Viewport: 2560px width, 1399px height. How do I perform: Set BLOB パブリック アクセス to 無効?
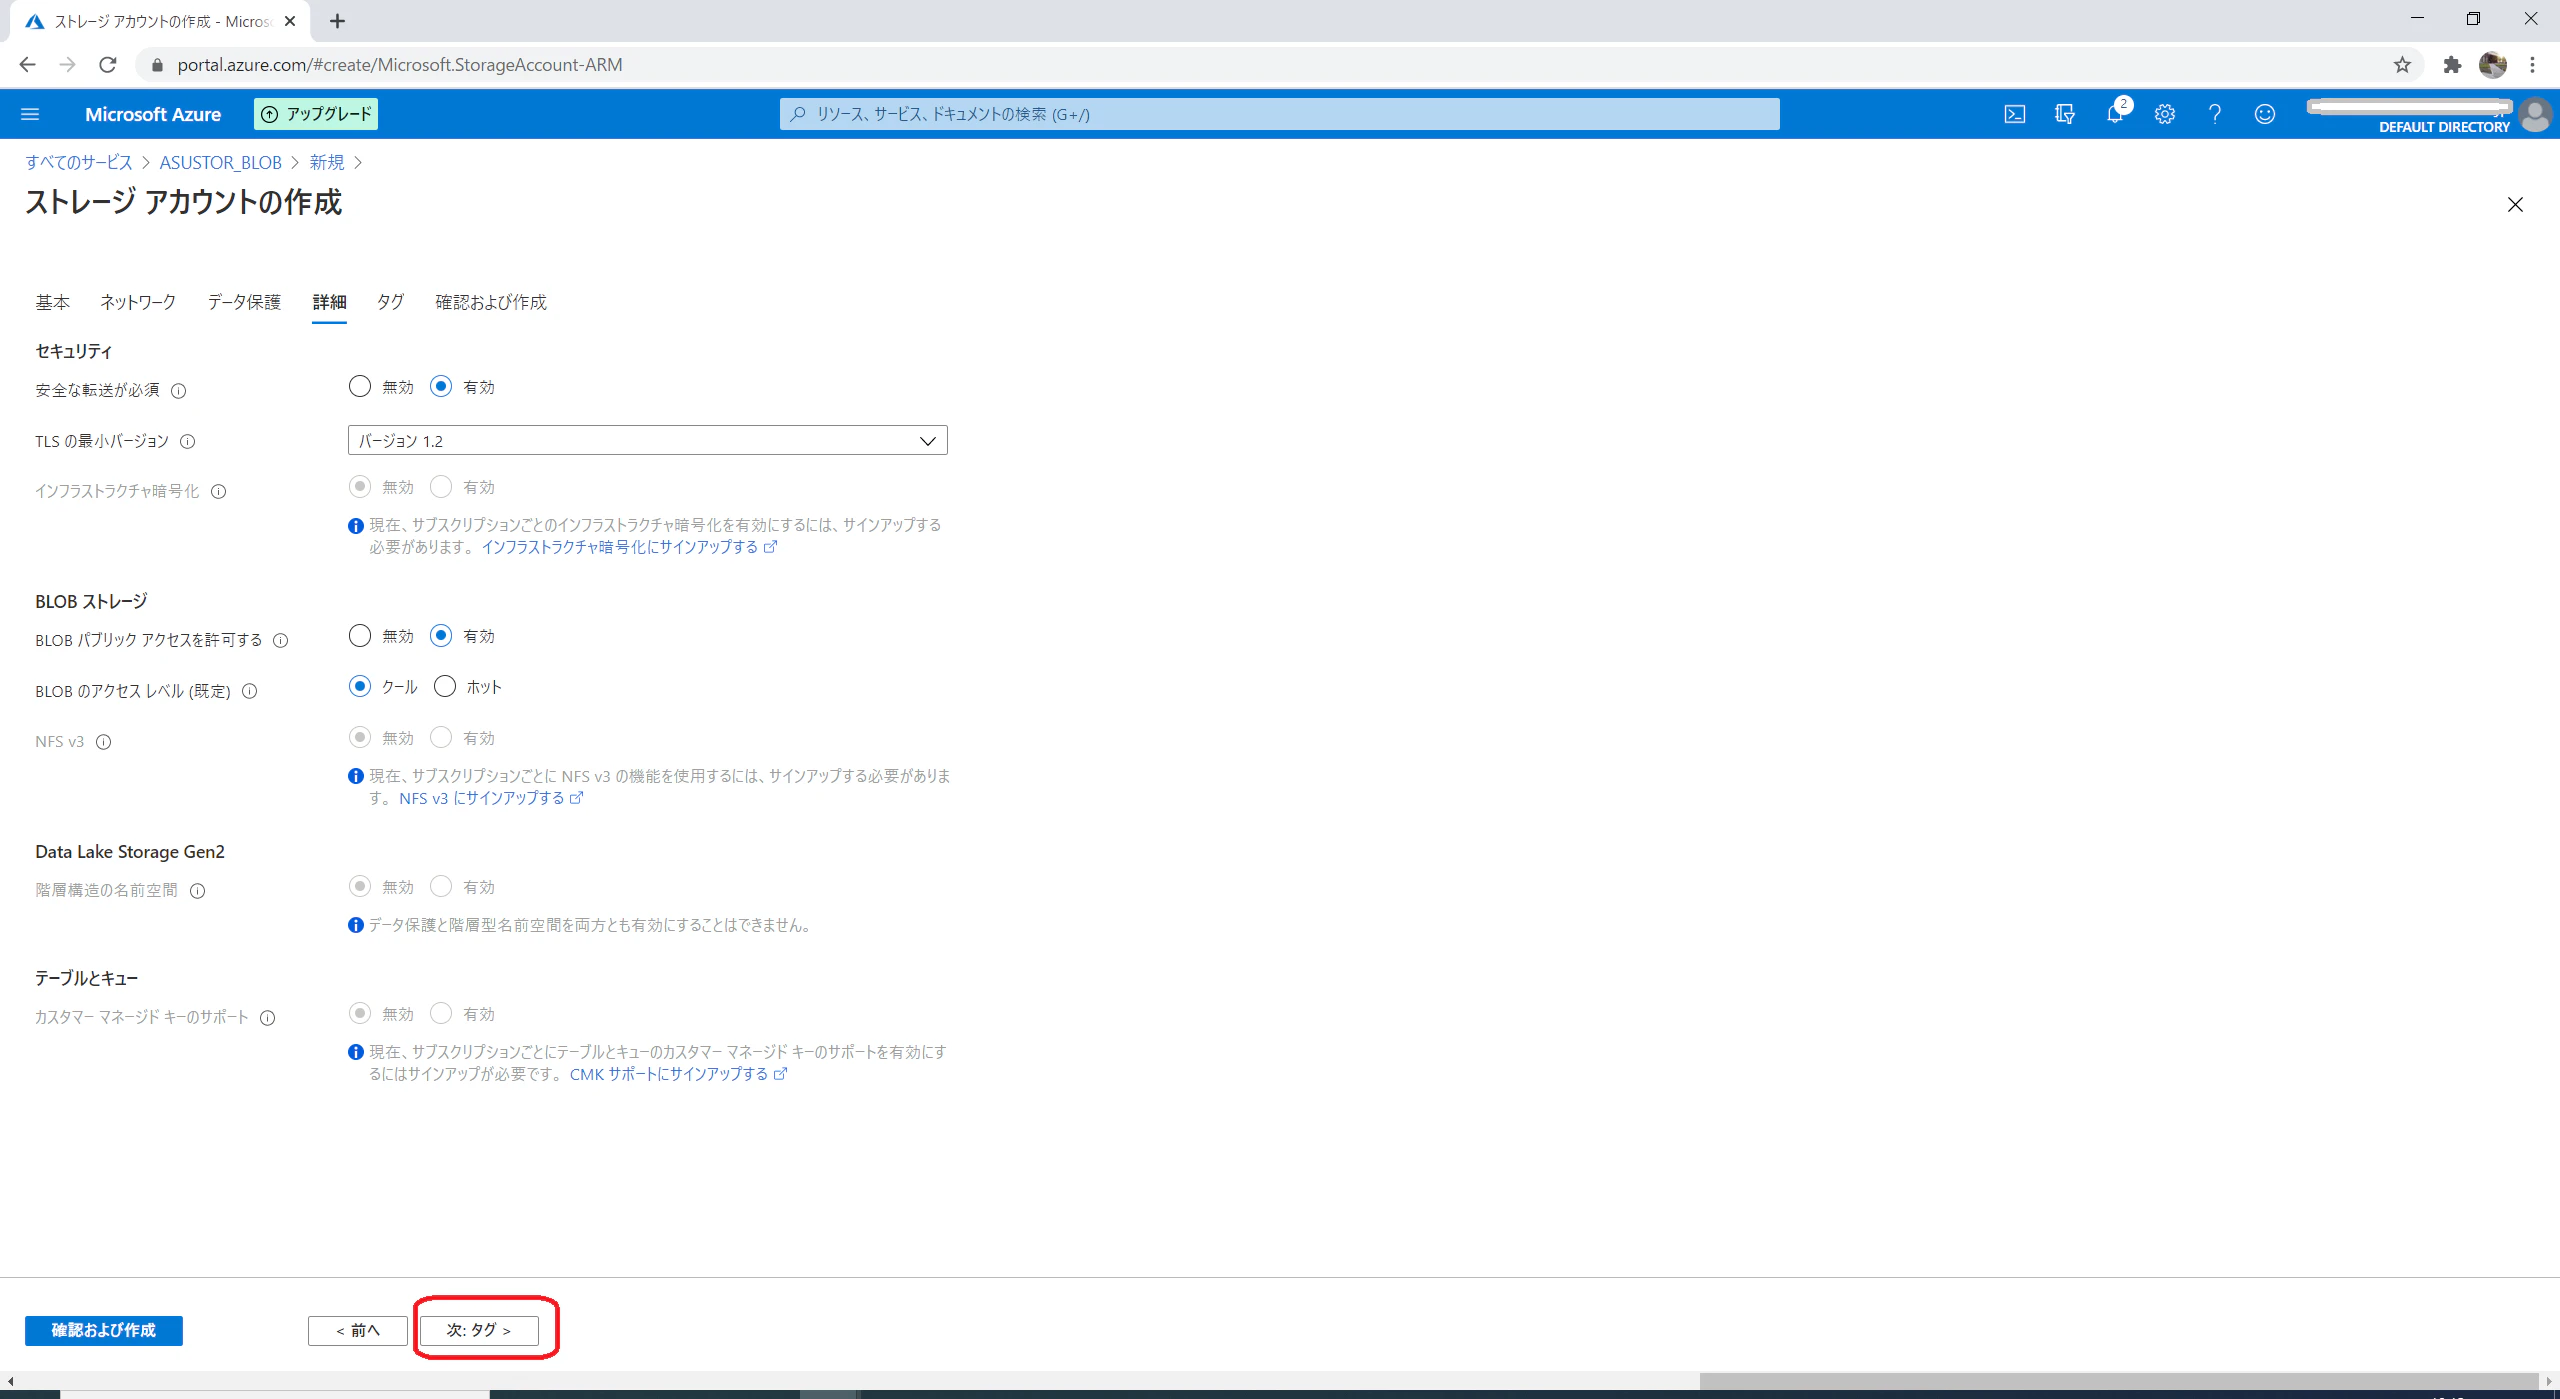point(360,635)
